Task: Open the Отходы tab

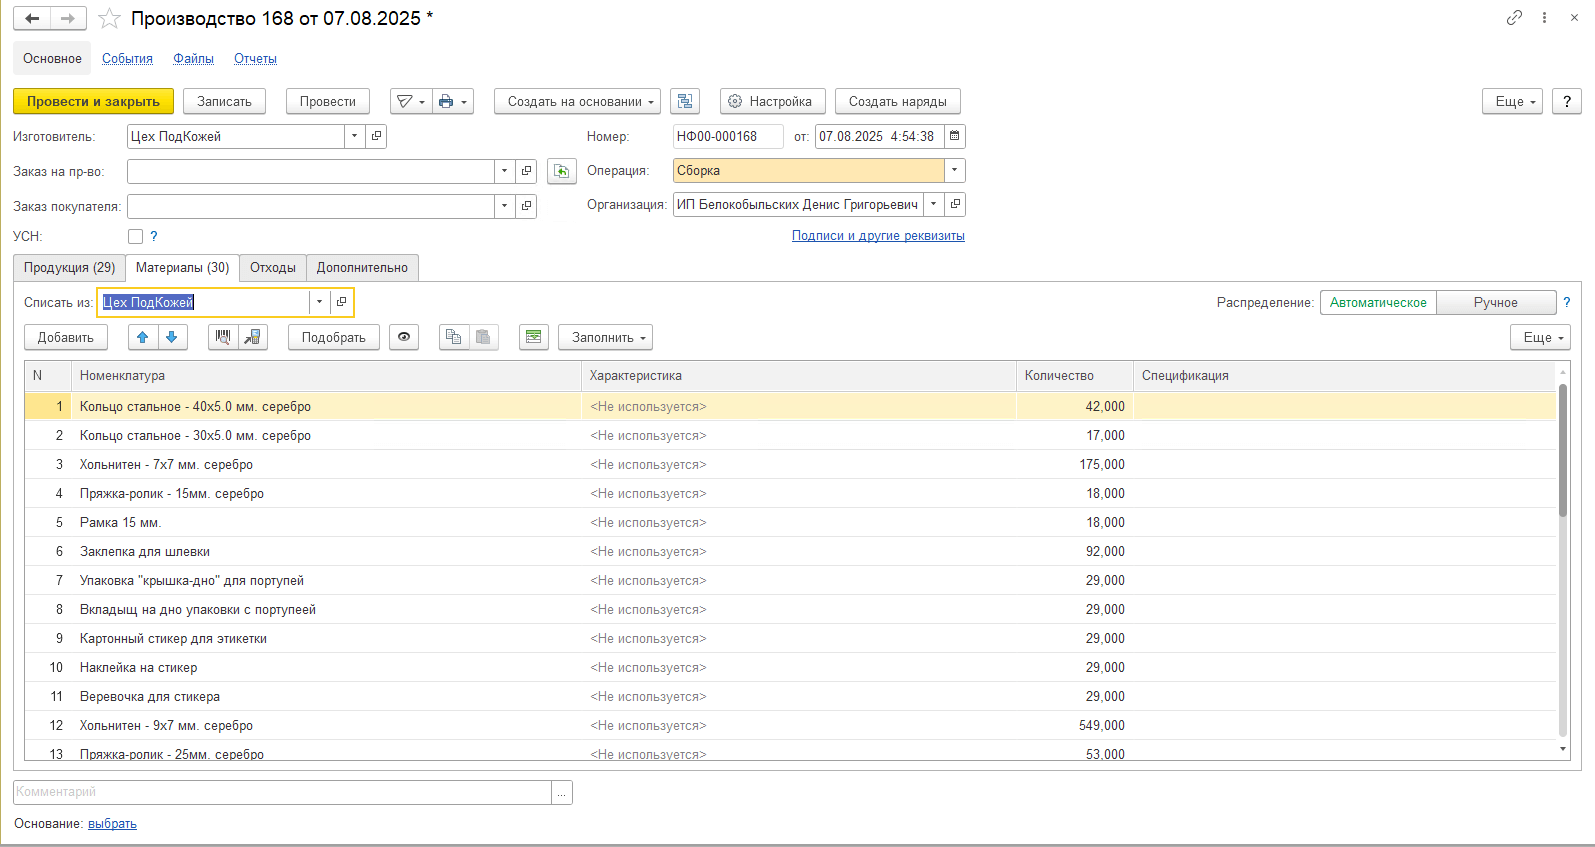Action: point(272,267)
